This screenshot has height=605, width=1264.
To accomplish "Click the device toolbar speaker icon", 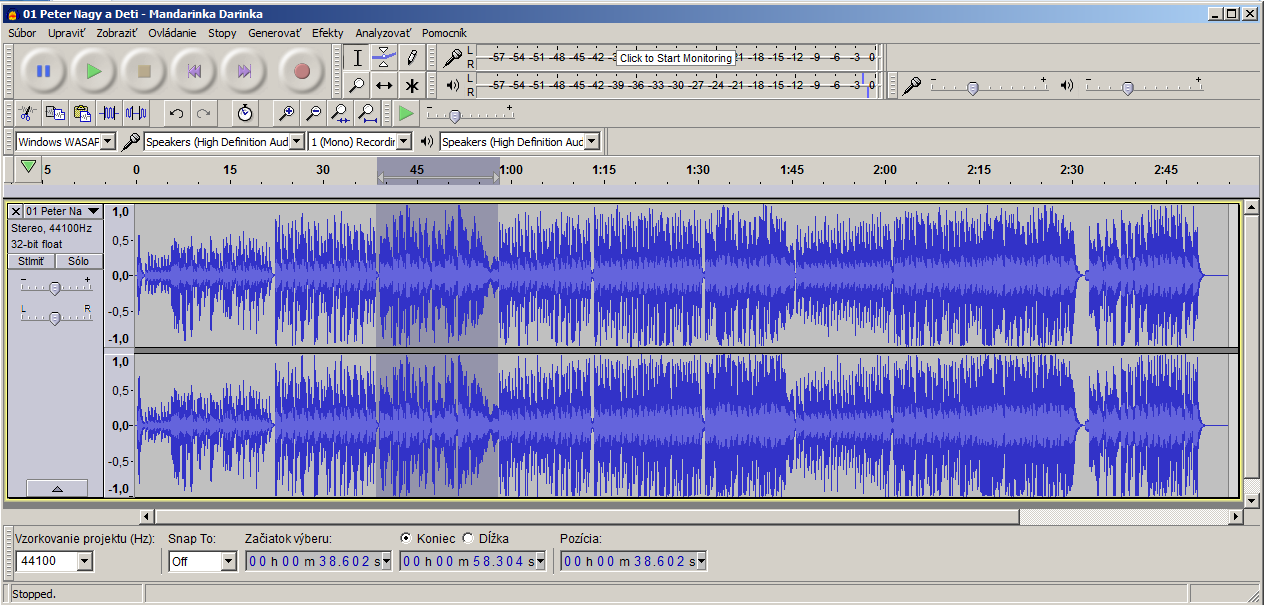I will tap(428, 142).
